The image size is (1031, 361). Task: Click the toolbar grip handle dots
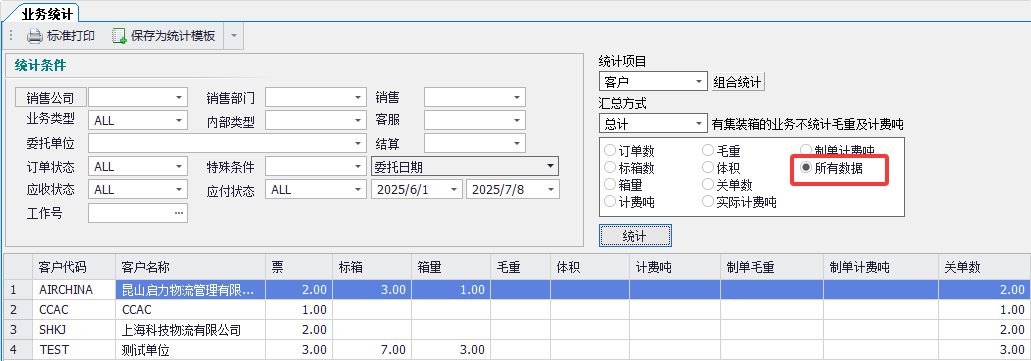11,36
